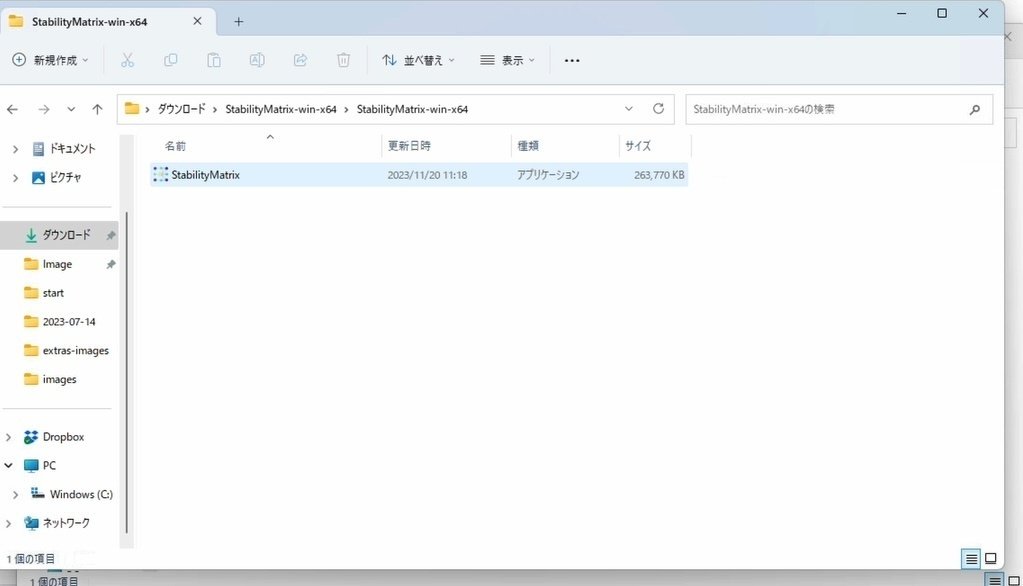Click the Copy icon in toolbar

tap(170, 60)
